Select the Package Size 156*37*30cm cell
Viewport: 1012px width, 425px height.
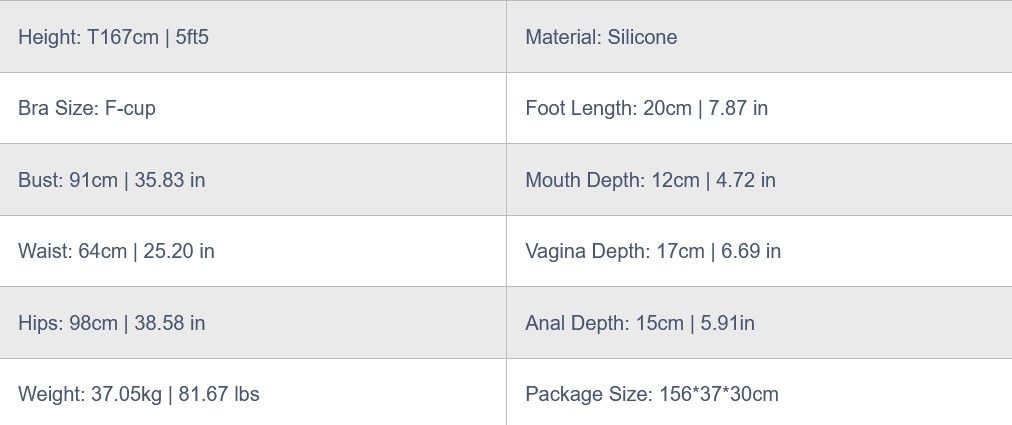[652, 394]
